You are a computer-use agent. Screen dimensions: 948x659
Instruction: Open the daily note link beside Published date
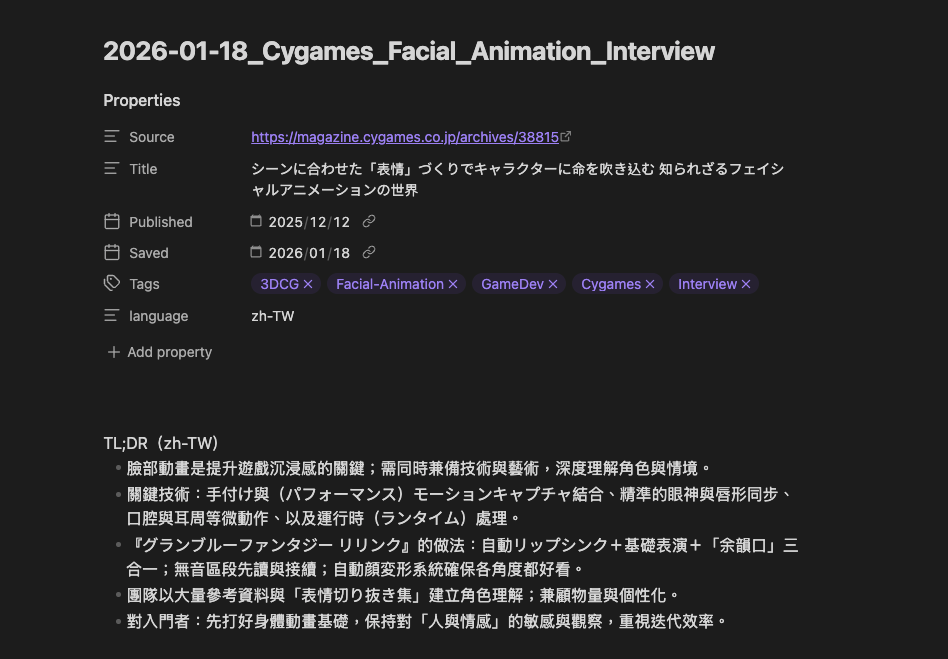click(x=369, y=222)
